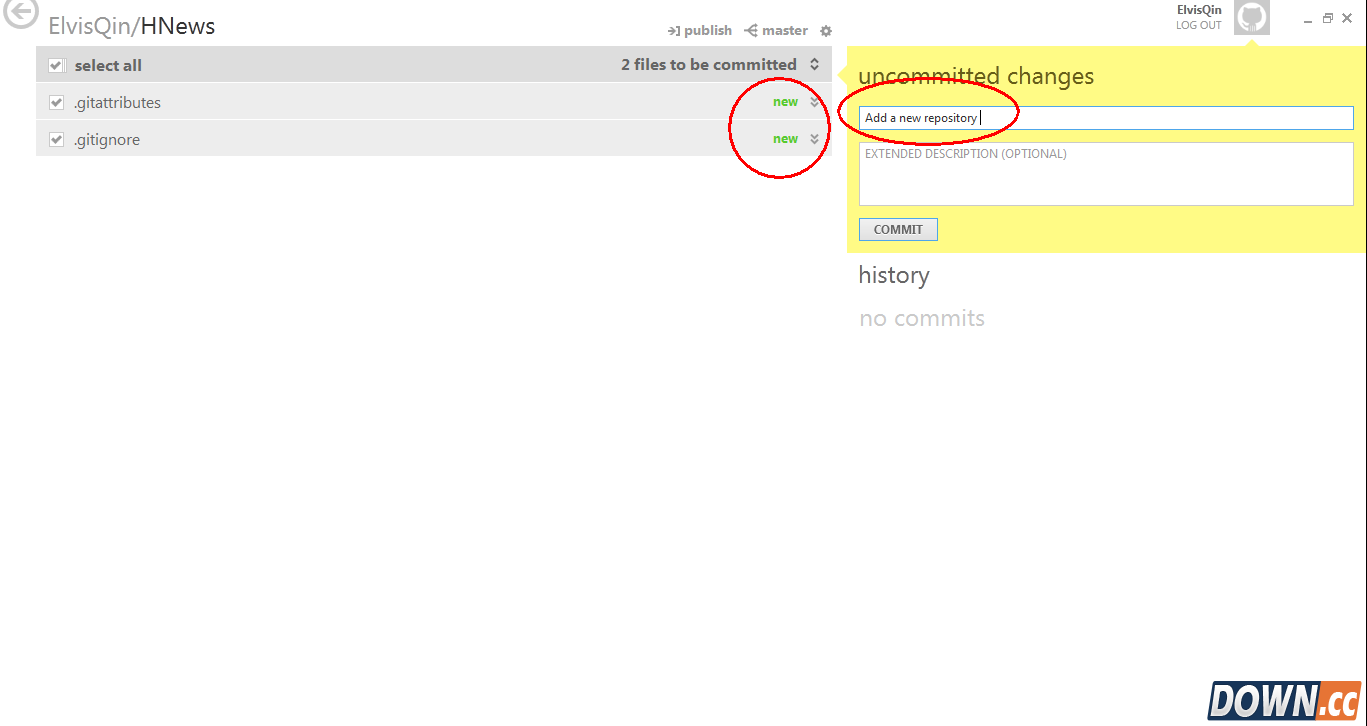Toggle the select all checkbox
The image size is (1367, 726).
[56, 65]
